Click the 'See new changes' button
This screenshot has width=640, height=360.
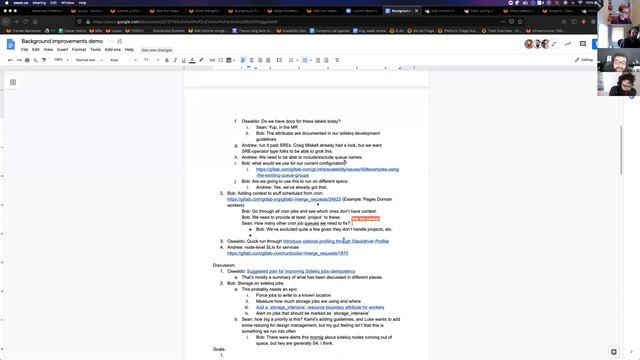(x=157, y=50)
